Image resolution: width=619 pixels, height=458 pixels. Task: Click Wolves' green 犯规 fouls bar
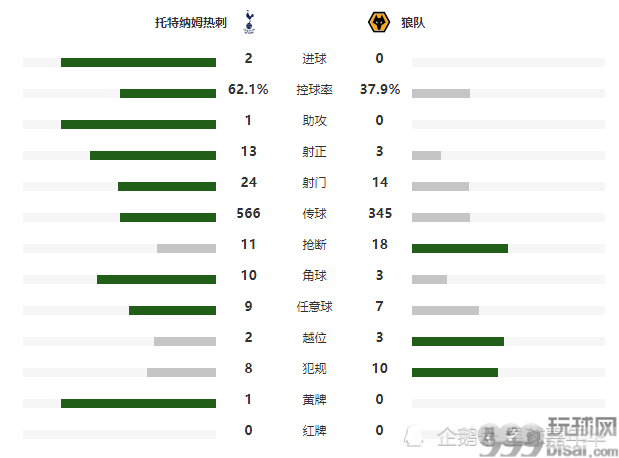[x=455, y=372]
